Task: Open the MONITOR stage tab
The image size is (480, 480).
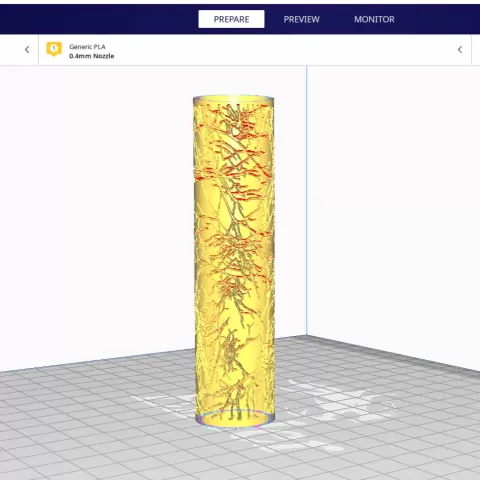Action: (x=374, y=19)
